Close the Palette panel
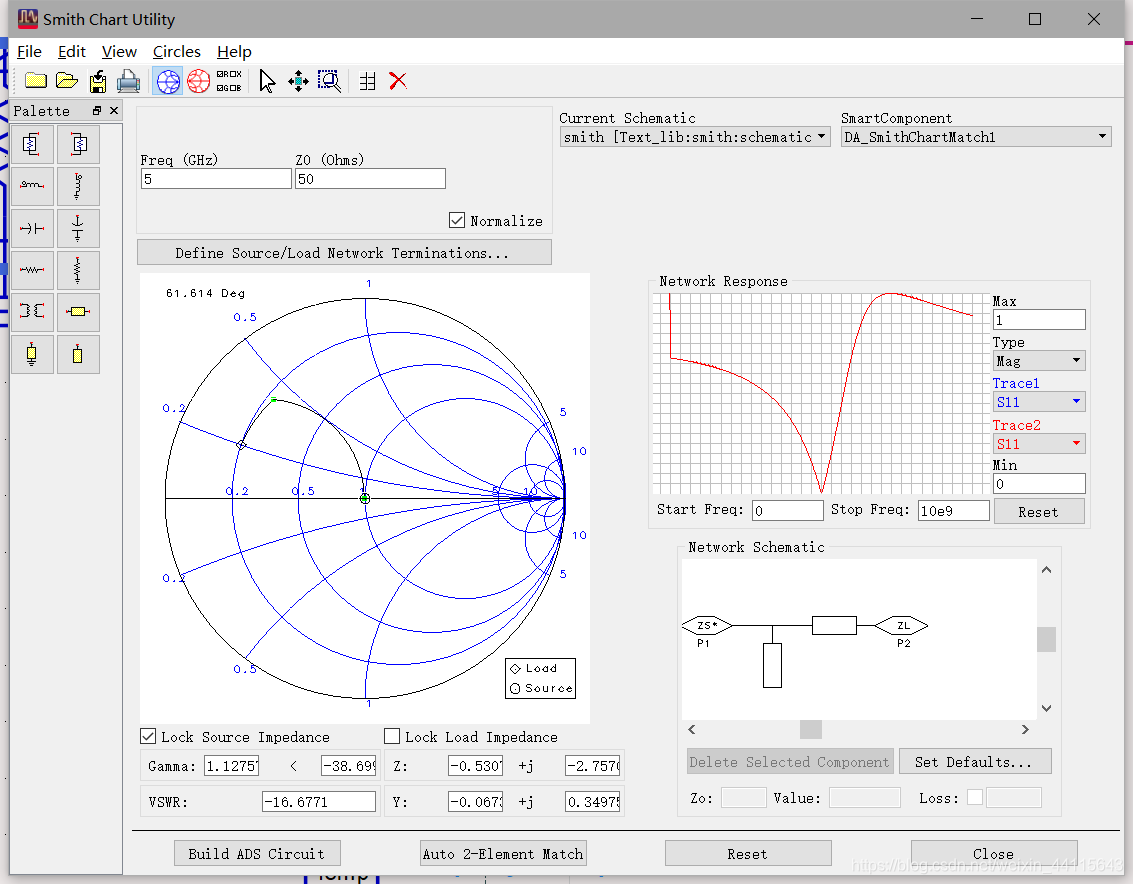This screenshot has width=1133, height=884. pyautogui.click(x=113, y=111)
